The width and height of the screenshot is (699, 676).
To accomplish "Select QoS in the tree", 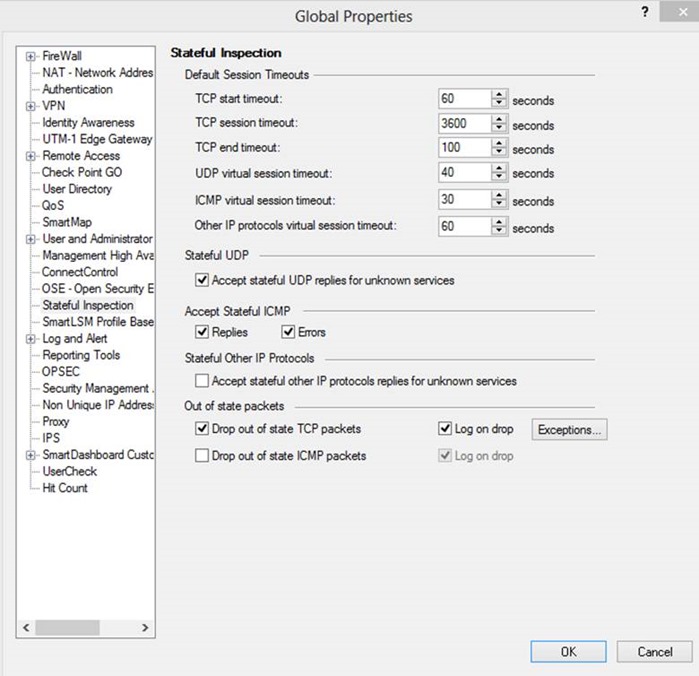I will click(53, 206).
